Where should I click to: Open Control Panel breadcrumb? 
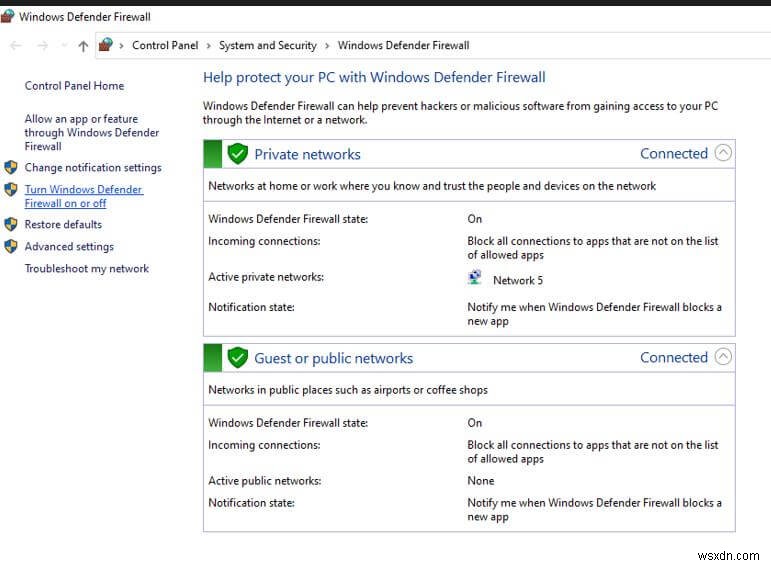point(165,45)
